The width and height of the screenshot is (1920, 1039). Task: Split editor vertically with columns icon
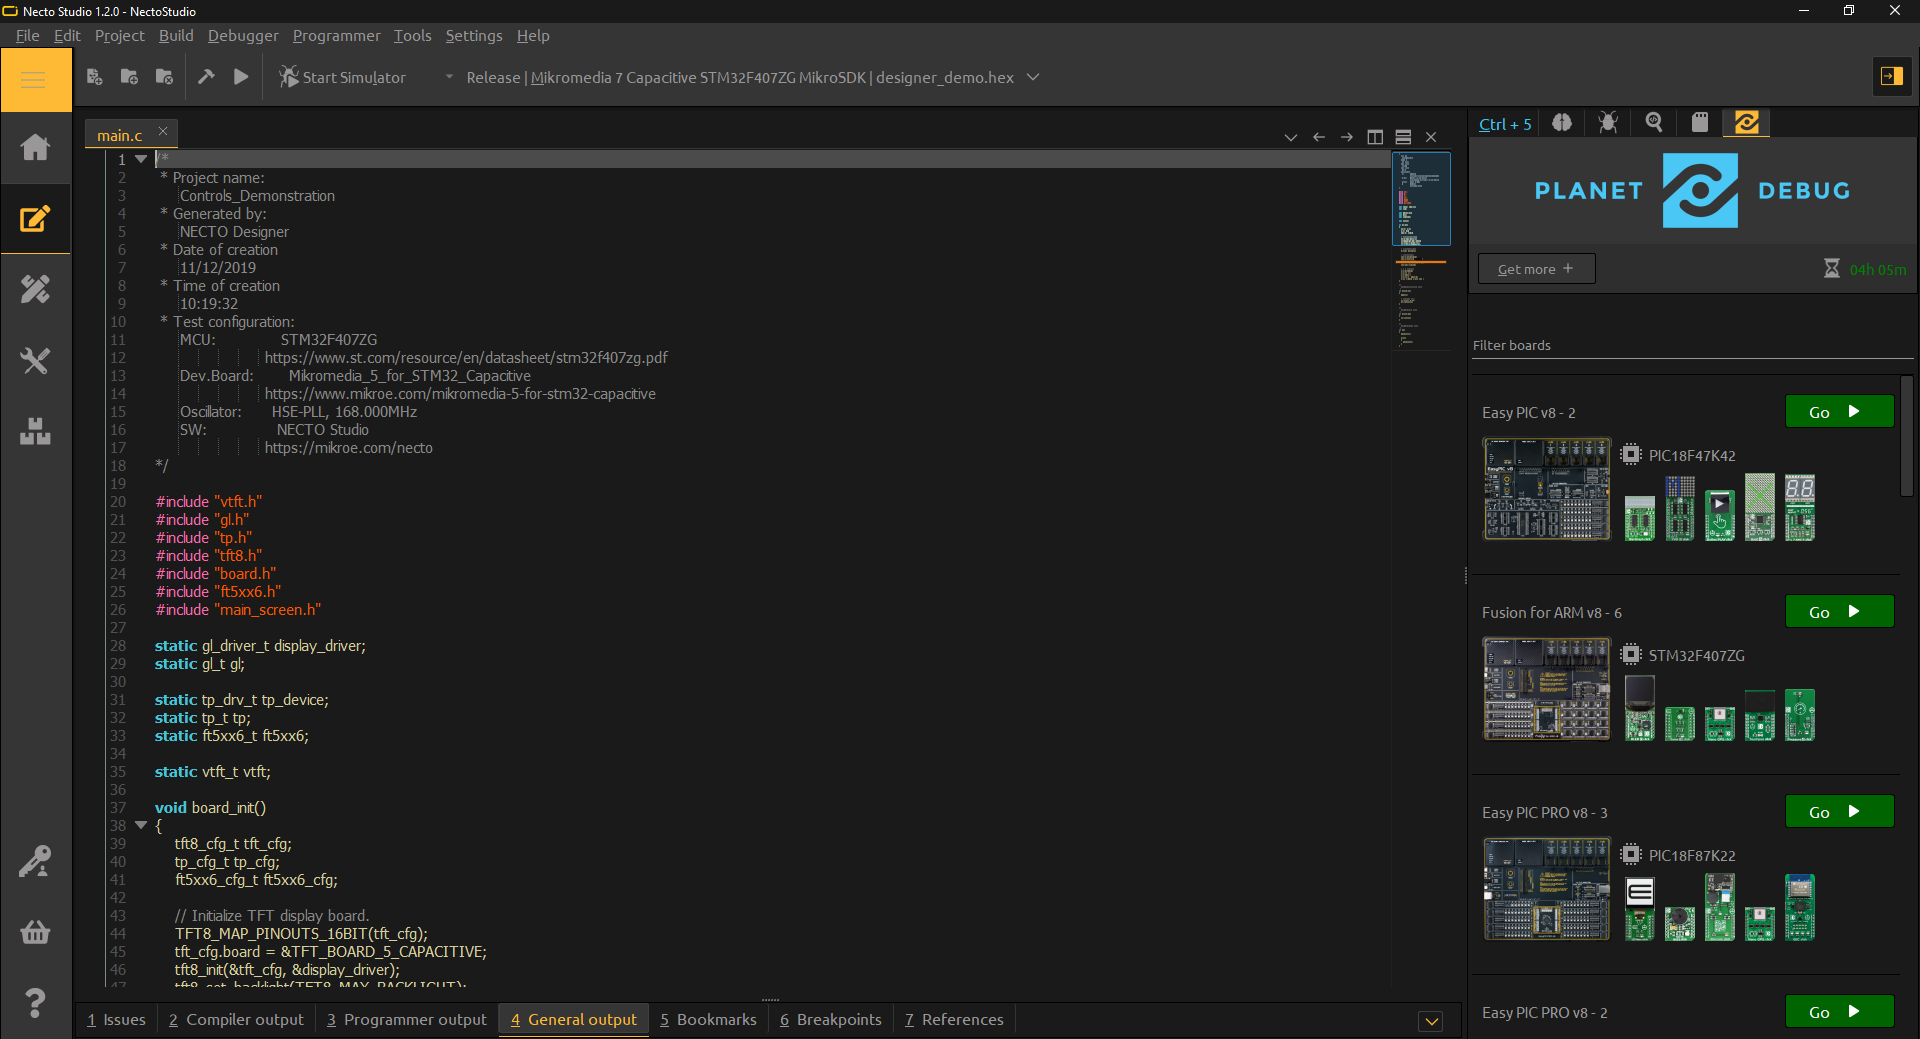point(1375,137)
